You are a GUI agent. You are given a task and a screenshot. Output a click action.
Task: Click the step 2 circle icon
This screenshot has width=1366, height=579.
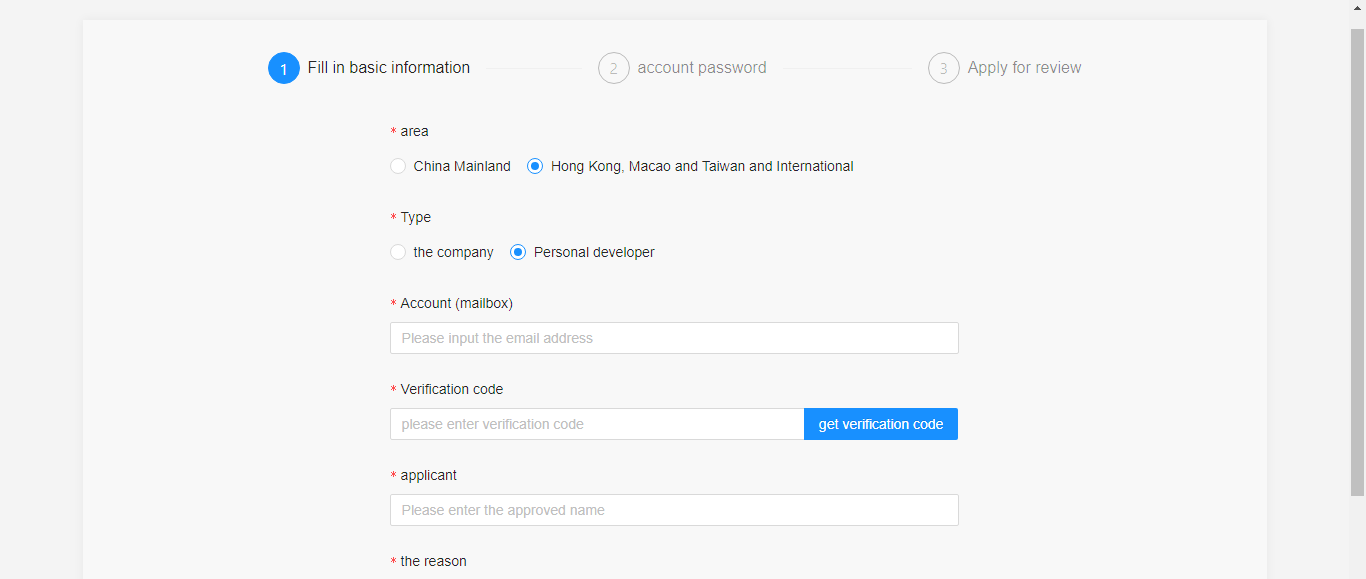[x=613, y=68]
